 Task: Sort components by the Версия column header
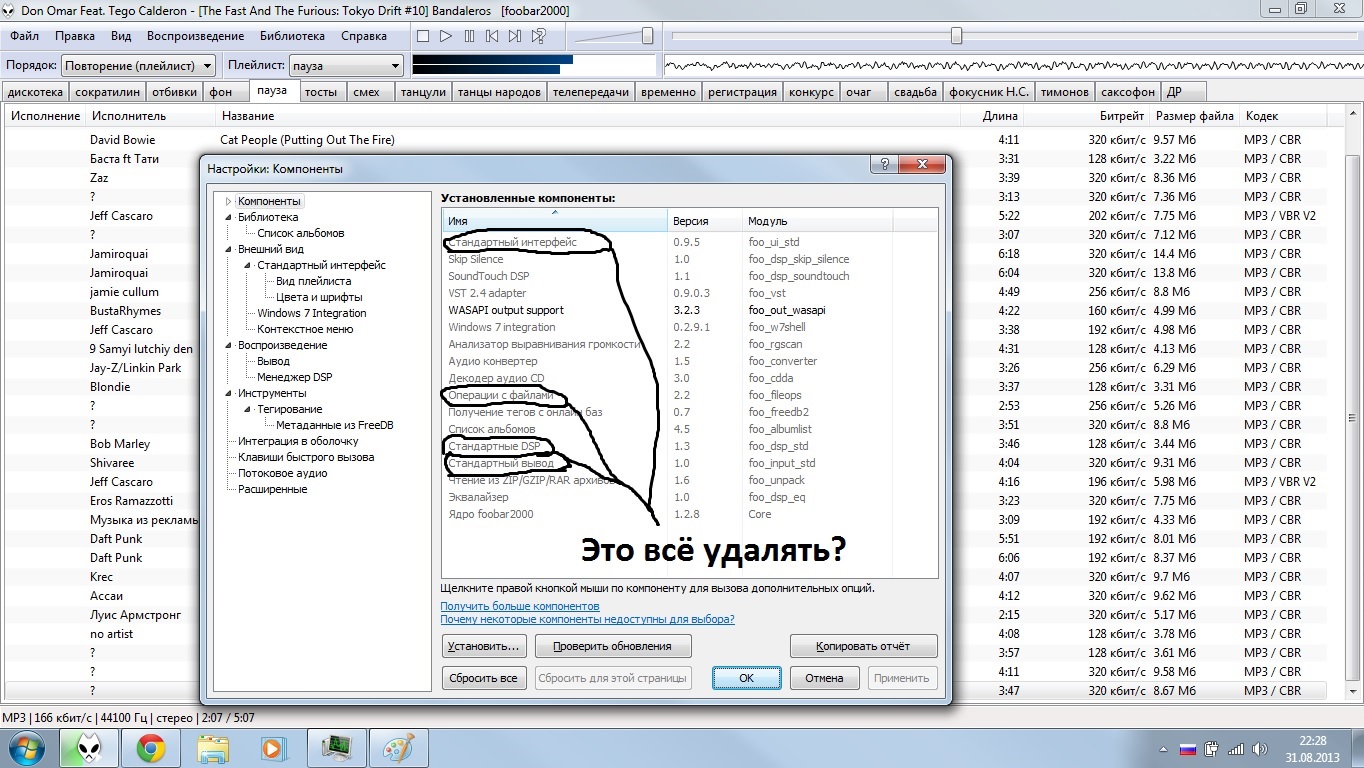pyautogui.click(x=705, y=221)
